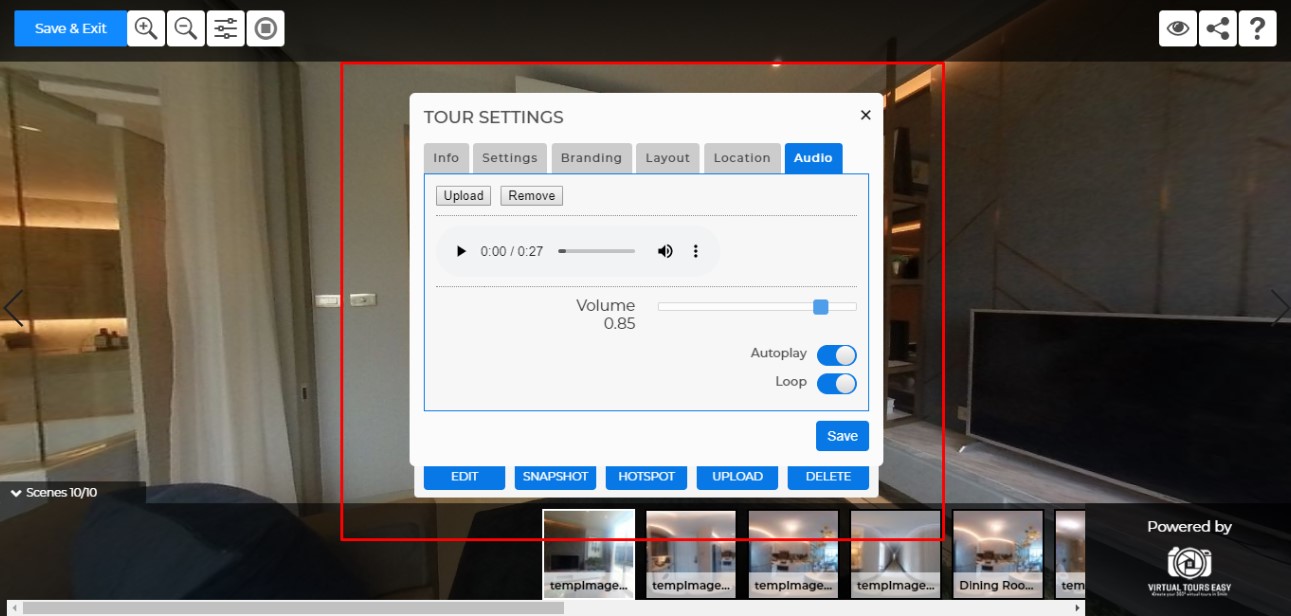1291x616 pixels.
Task: Open the Location tab
Action: 741,157
